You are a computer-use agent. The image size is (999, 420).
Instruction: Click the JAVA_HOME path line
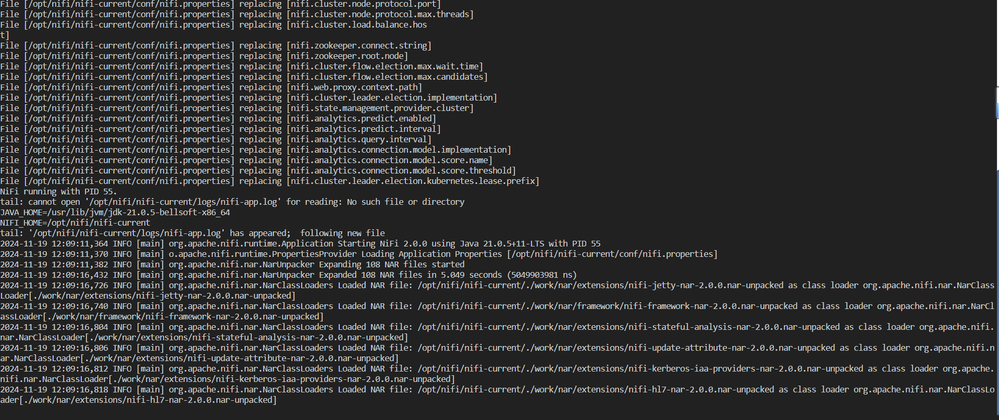click(115, 212)
